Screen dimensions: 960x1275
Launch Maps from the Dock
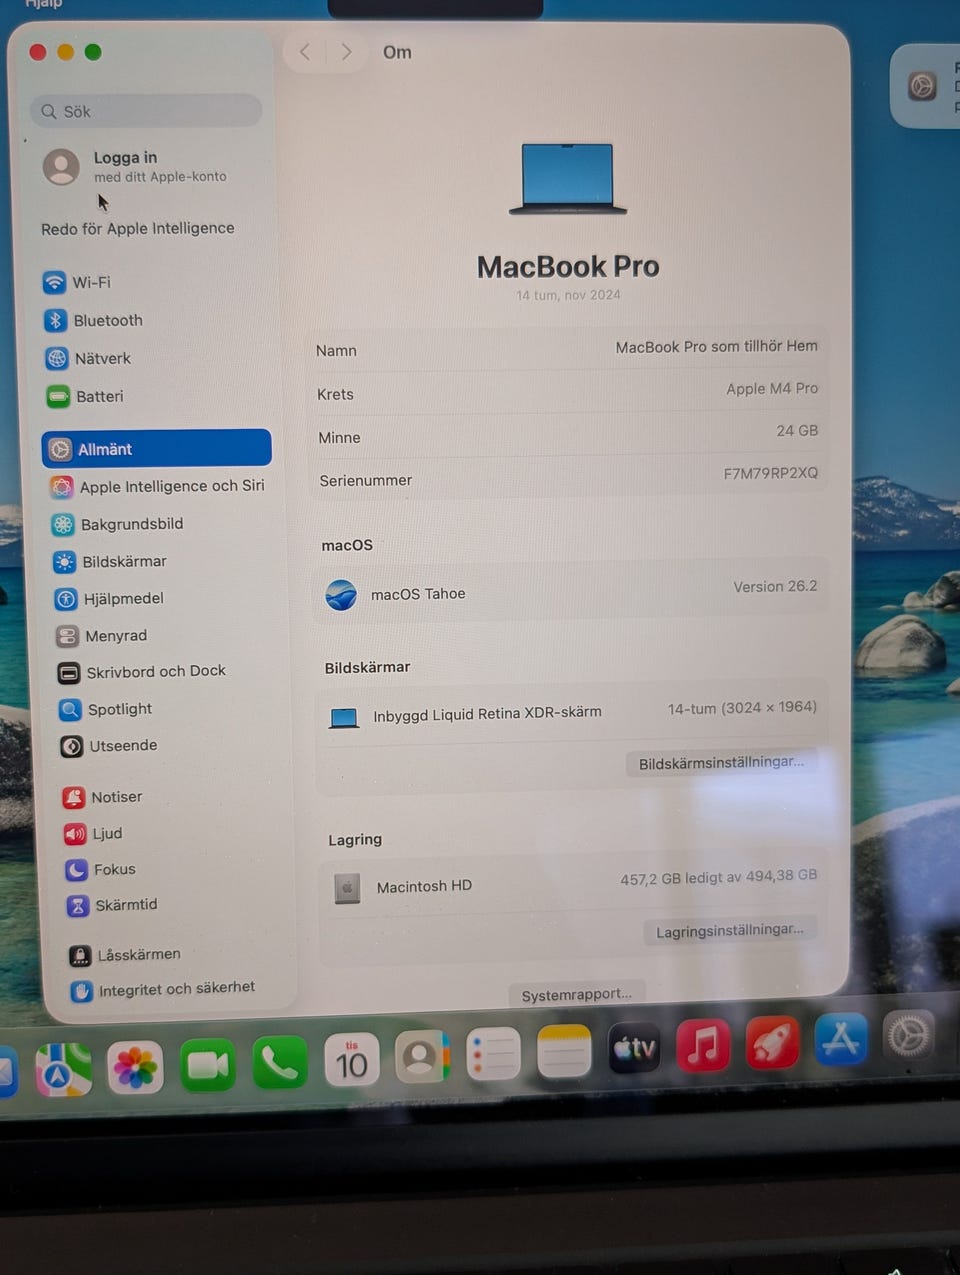pos(63,1068)
